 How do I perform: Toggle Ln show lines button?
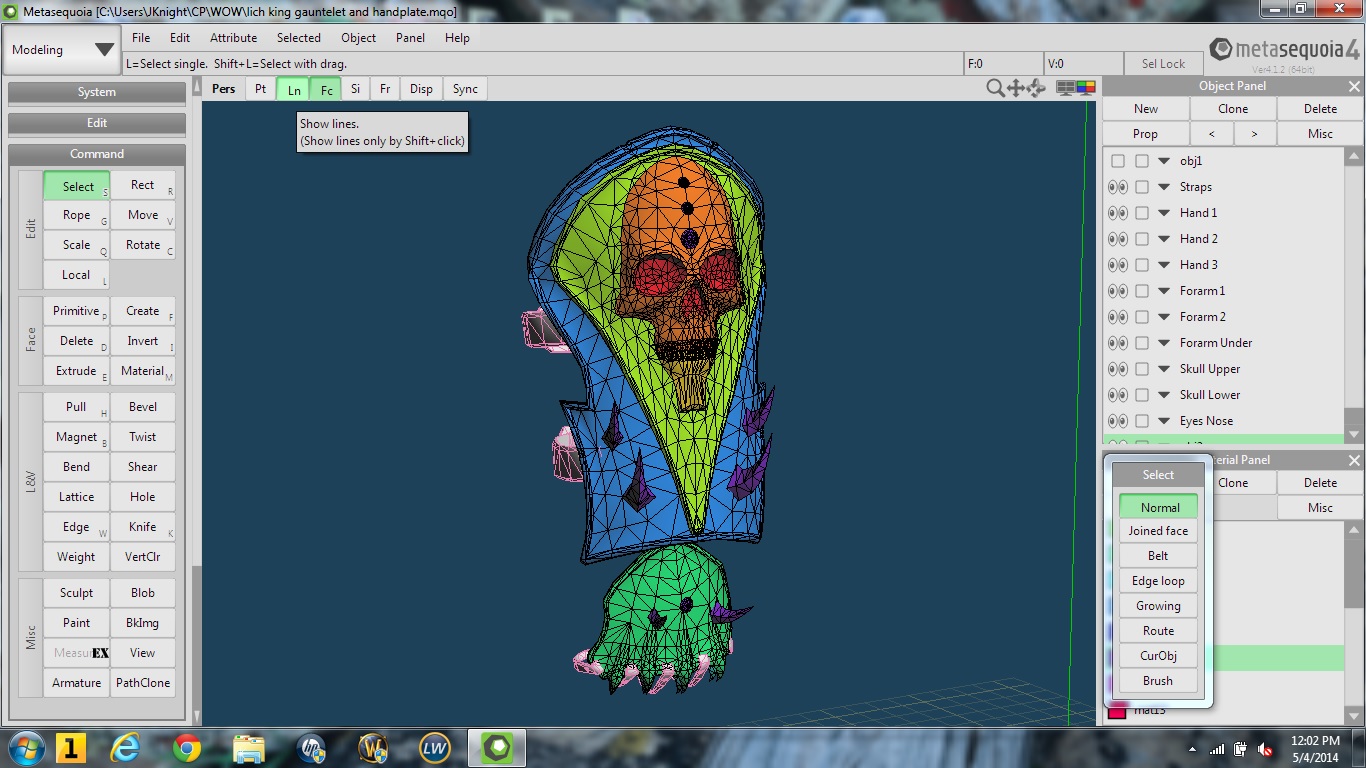(294, 89)
